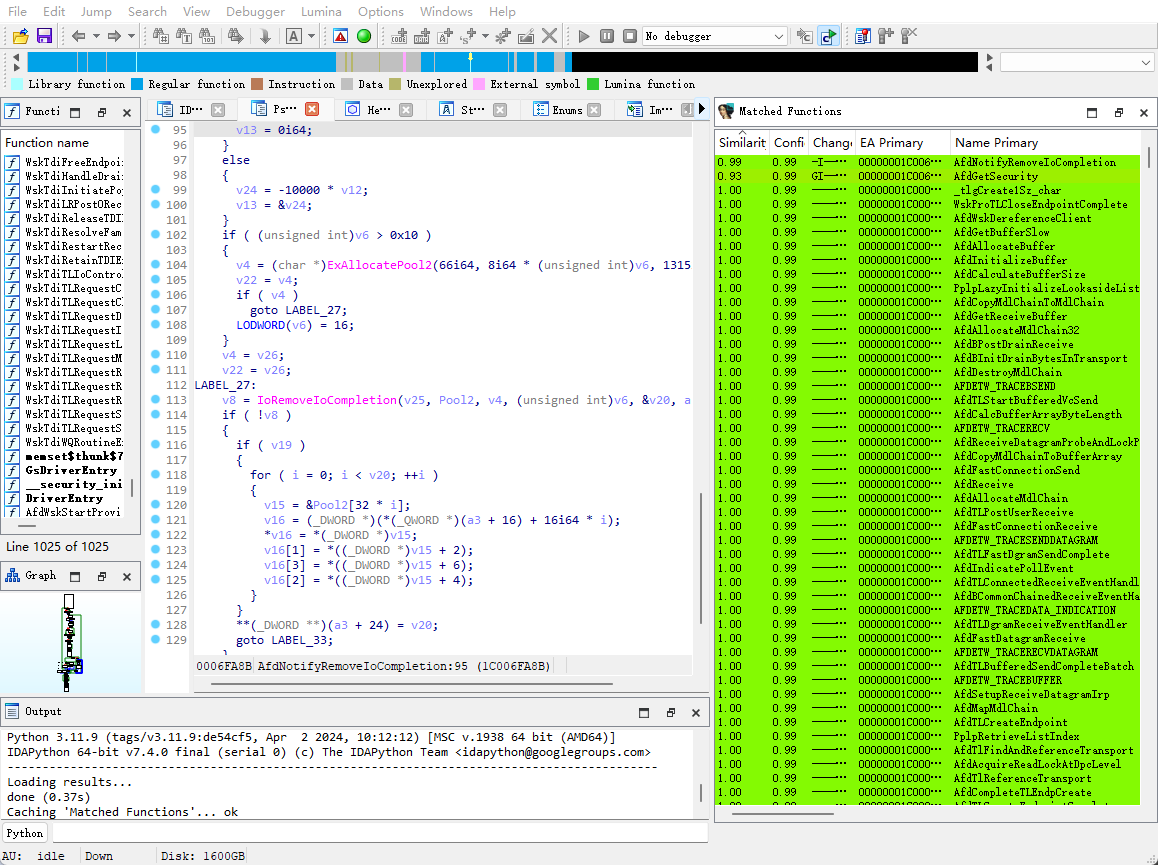Viewport: 1158px width, 865px height.
Task: Start the debugger with the play icon
Action: pos(583,36)
